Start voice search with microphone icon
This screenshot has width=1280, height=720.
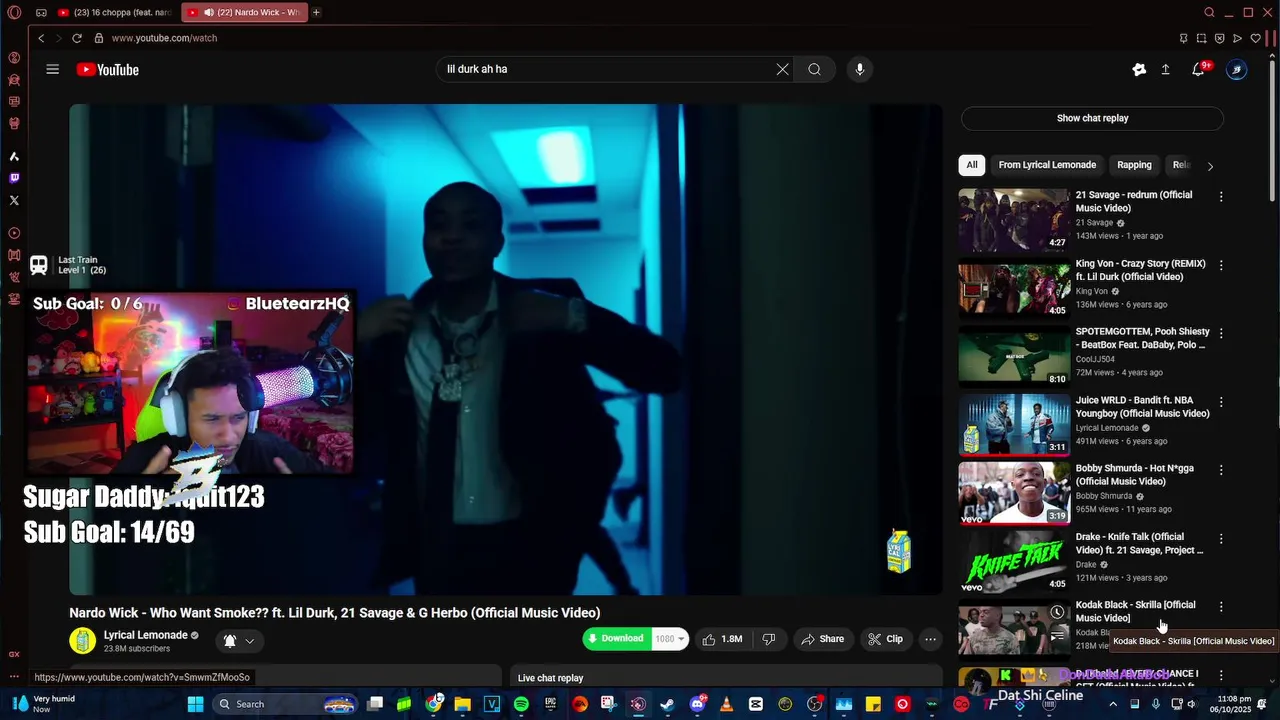coord(859,69)
